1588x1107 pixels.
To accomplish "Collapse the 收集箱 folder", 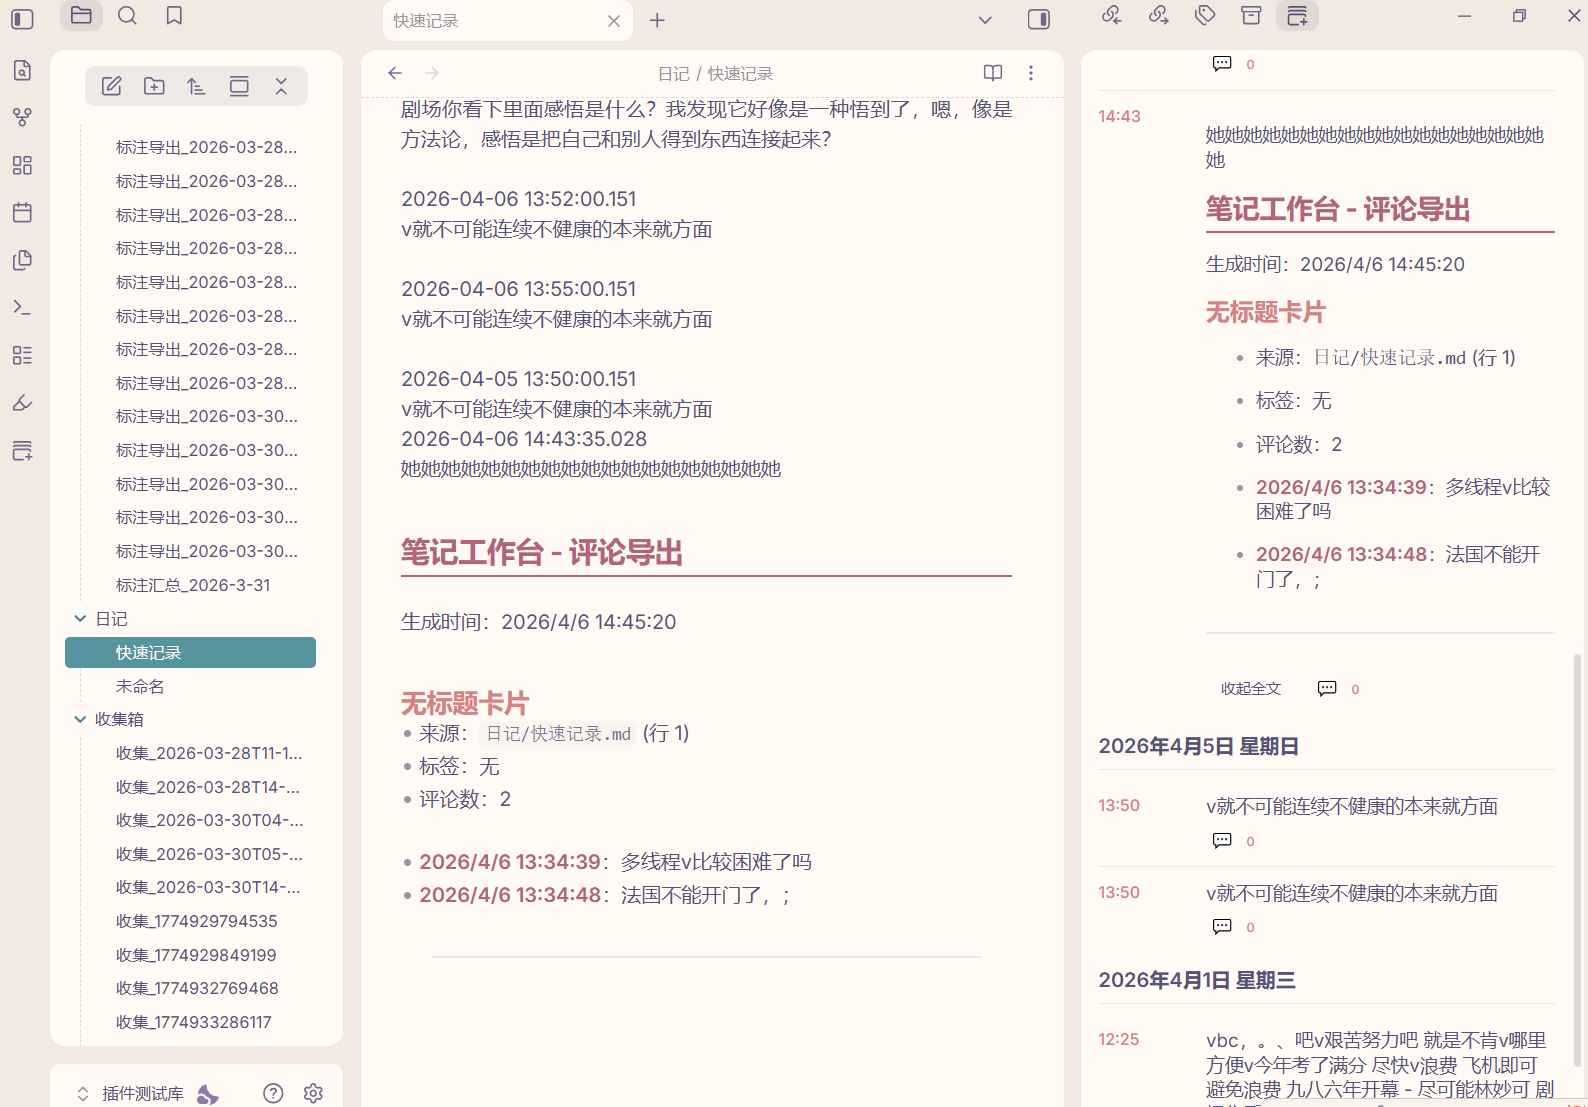I will pyautogui.click(x=80, y=719).
